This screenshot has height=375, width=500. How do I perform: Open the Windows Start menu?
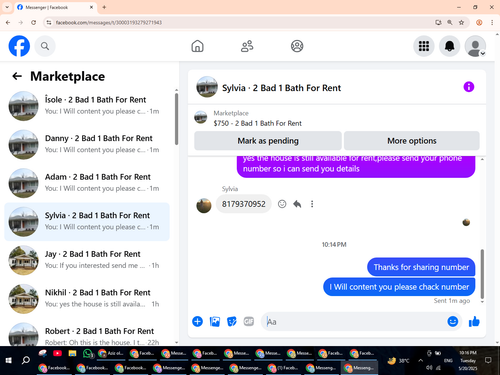9,360
